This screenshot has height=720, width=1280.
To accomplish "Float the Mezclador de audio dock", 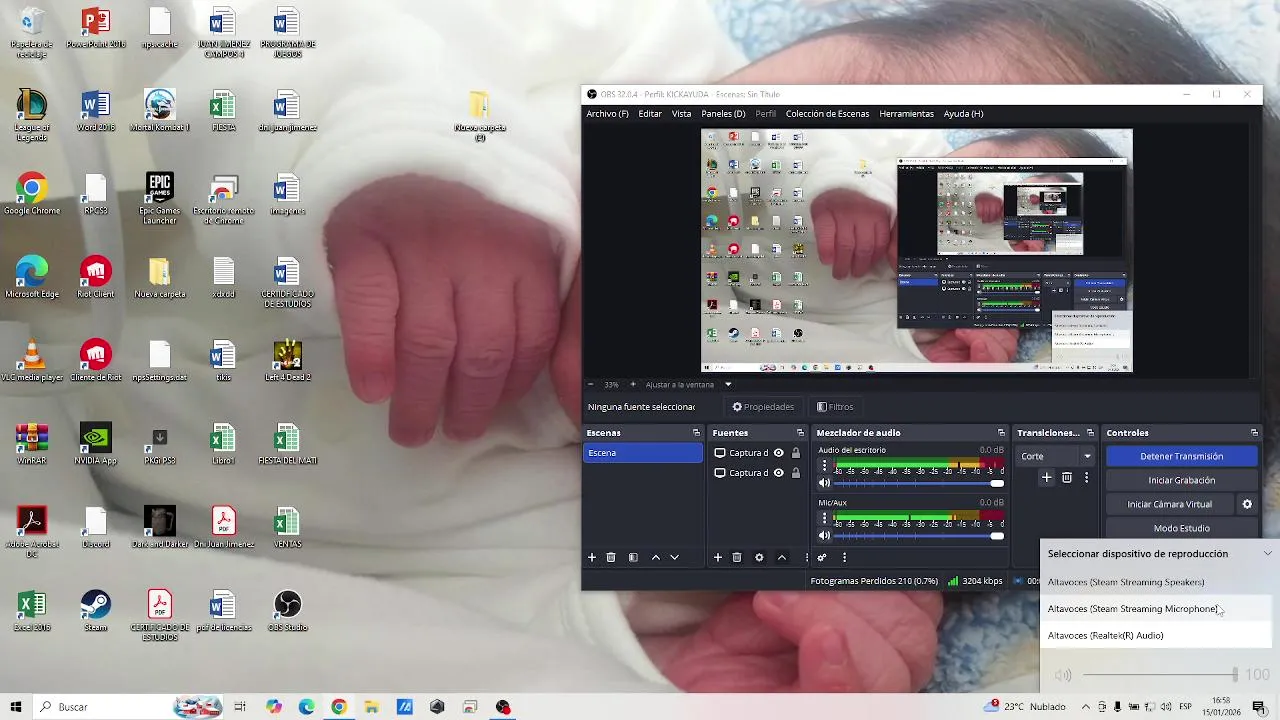I will pos(1001,433).
